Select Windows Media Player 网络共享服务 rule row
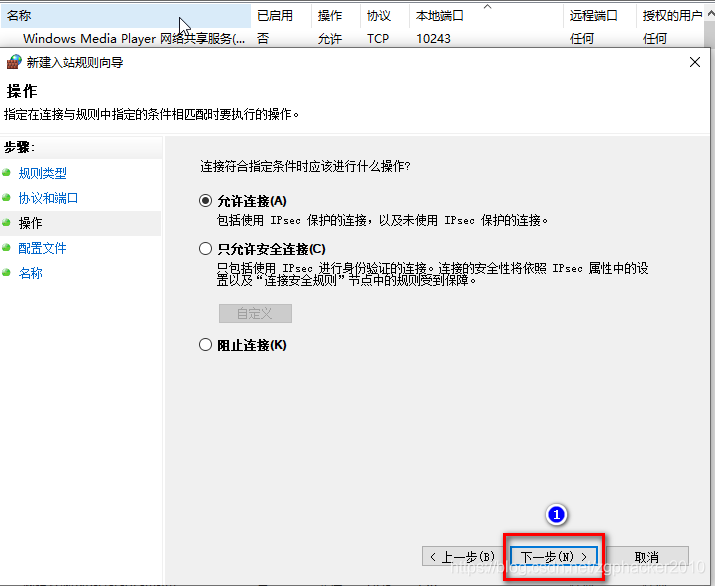This screenshot has width=715, height=586. [353, 38]
